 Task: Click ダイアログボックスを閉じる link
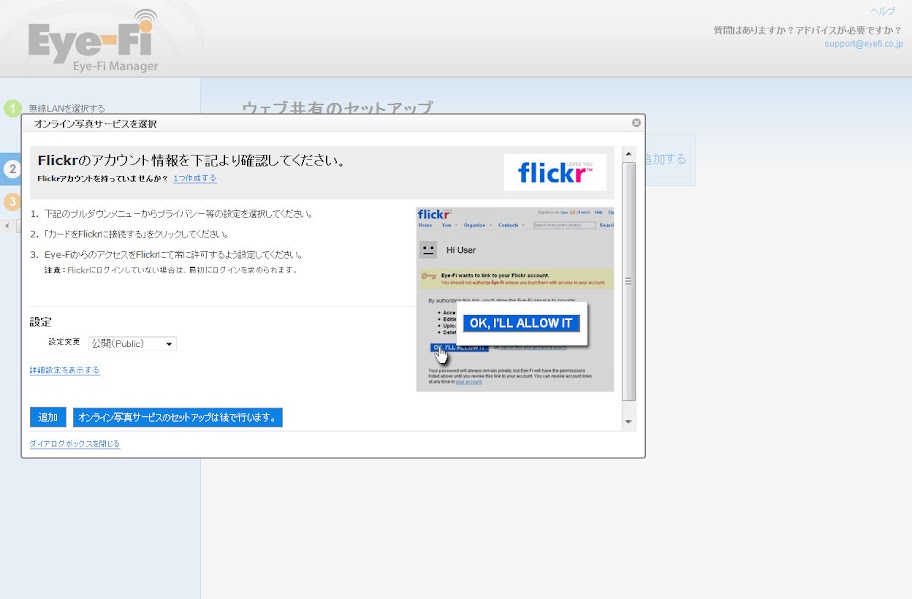75,444
